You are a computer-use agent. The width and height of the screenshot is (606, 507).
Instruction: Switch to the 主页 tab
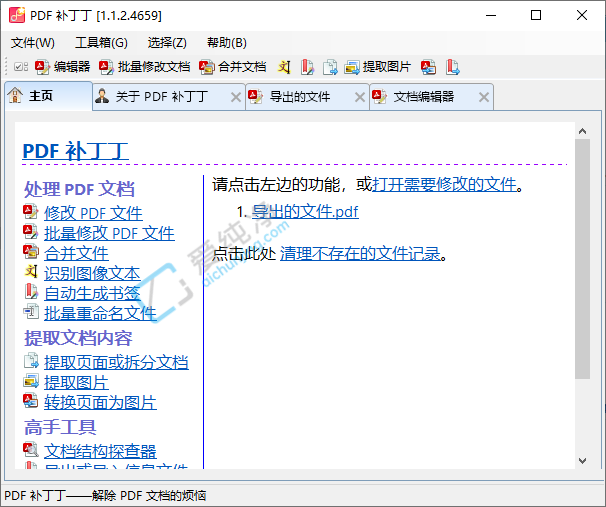49,96
